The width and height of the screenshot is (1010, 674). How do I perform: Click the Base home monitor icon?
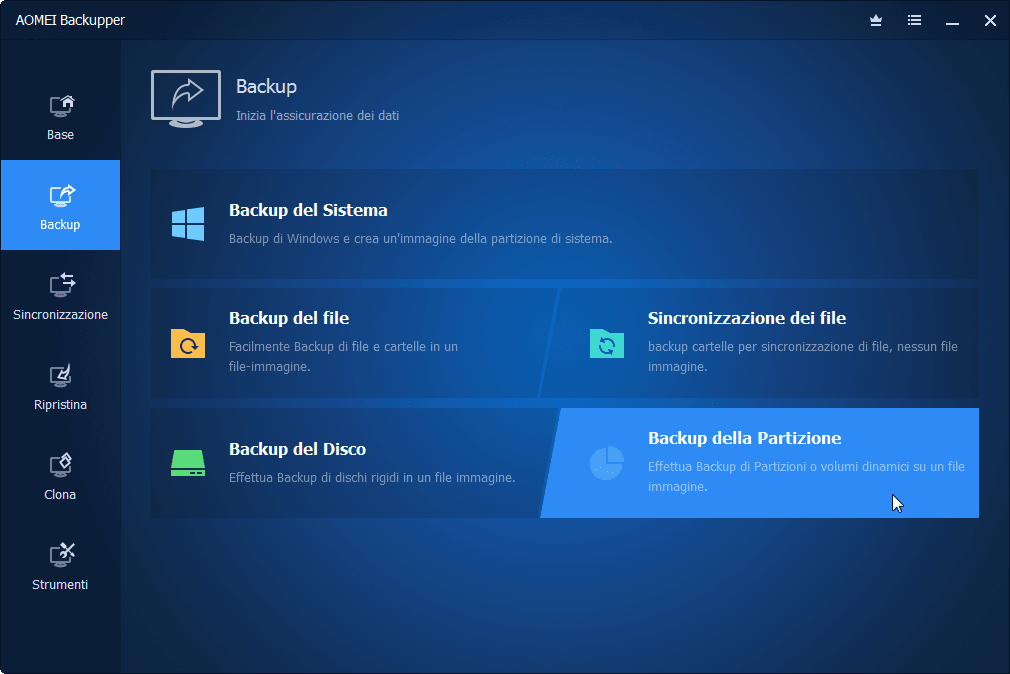tap(62, 106)
